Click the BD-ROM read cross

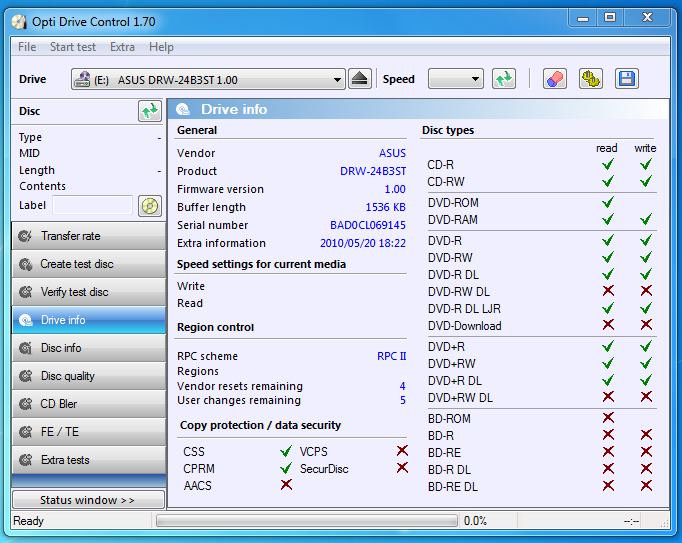(x=608, y=418)
